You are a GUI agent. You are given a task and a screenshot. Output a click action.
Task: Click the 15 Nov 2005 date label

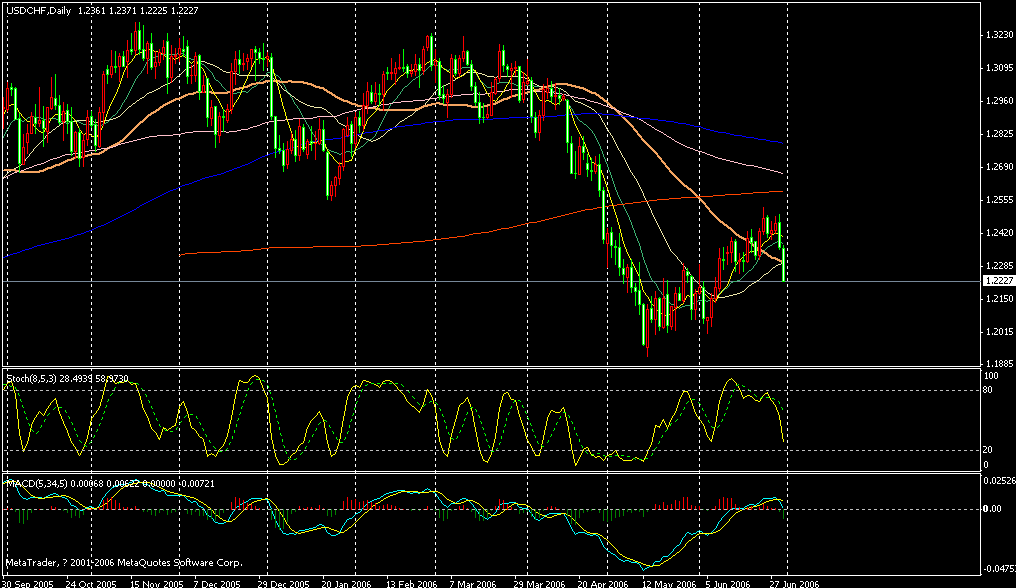pyautogui.click(x=156, y=583)
